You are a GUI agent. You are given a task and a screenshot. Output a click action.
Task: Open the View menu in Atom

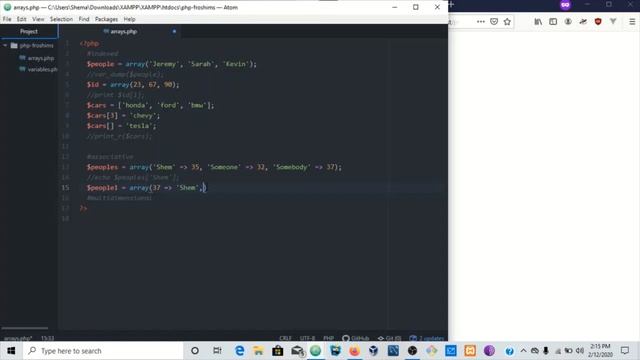click(38, 19)
